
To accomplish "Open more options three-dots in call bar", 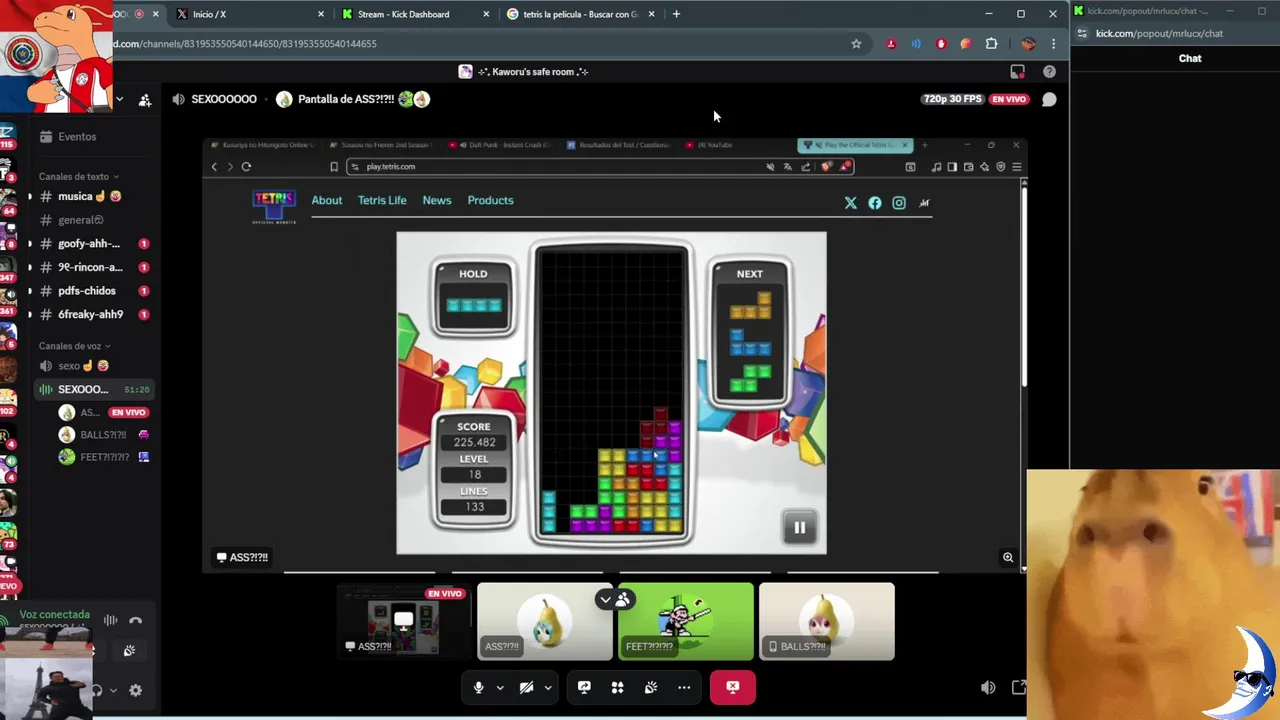I will [x=684, y=687].
